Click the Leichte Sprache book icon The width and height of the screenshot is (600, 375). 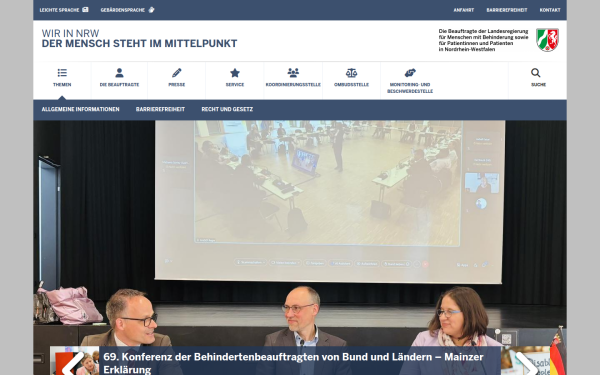[x=85, y=10]
